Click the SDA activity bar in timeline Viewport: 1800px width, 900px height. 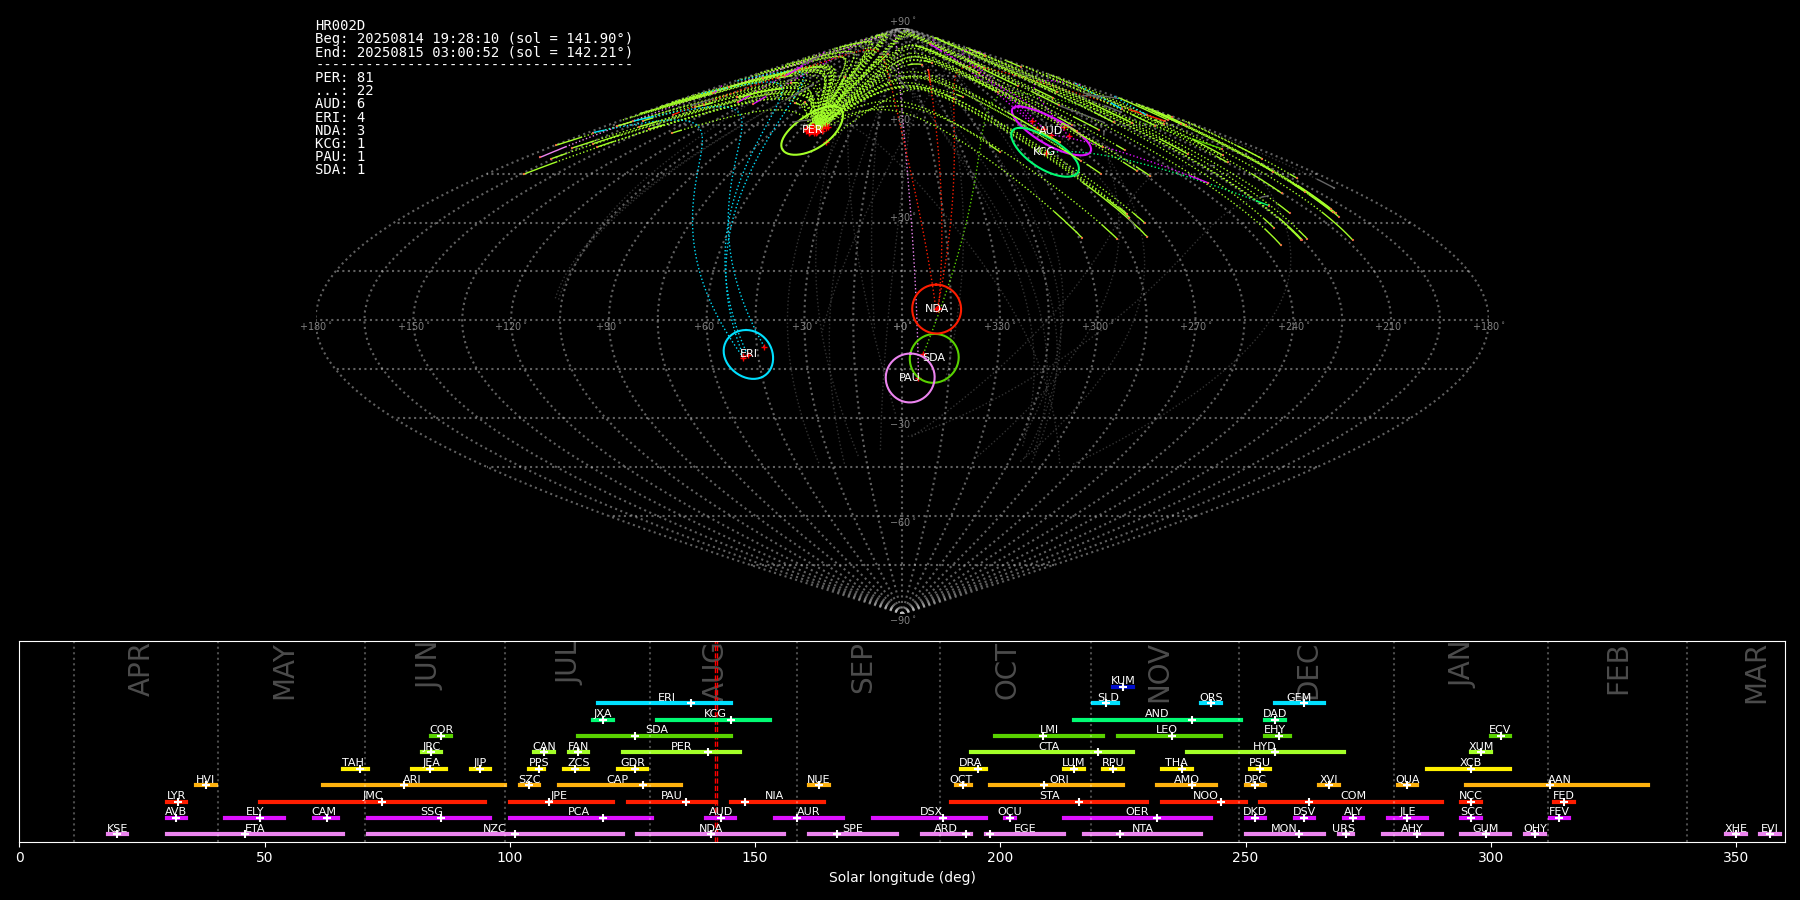pyautogui.click(x=654, y=736)
